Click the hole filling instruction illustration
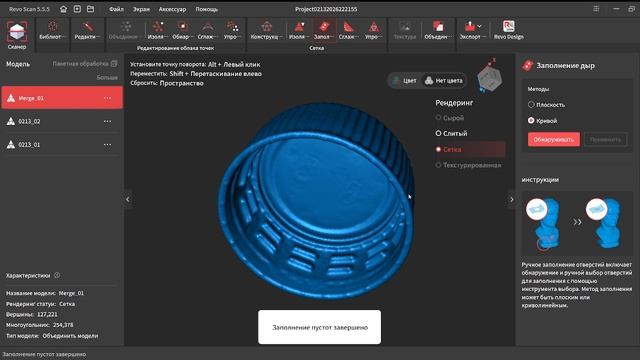Viewport: 640px width, 360px height. point(577,223)
